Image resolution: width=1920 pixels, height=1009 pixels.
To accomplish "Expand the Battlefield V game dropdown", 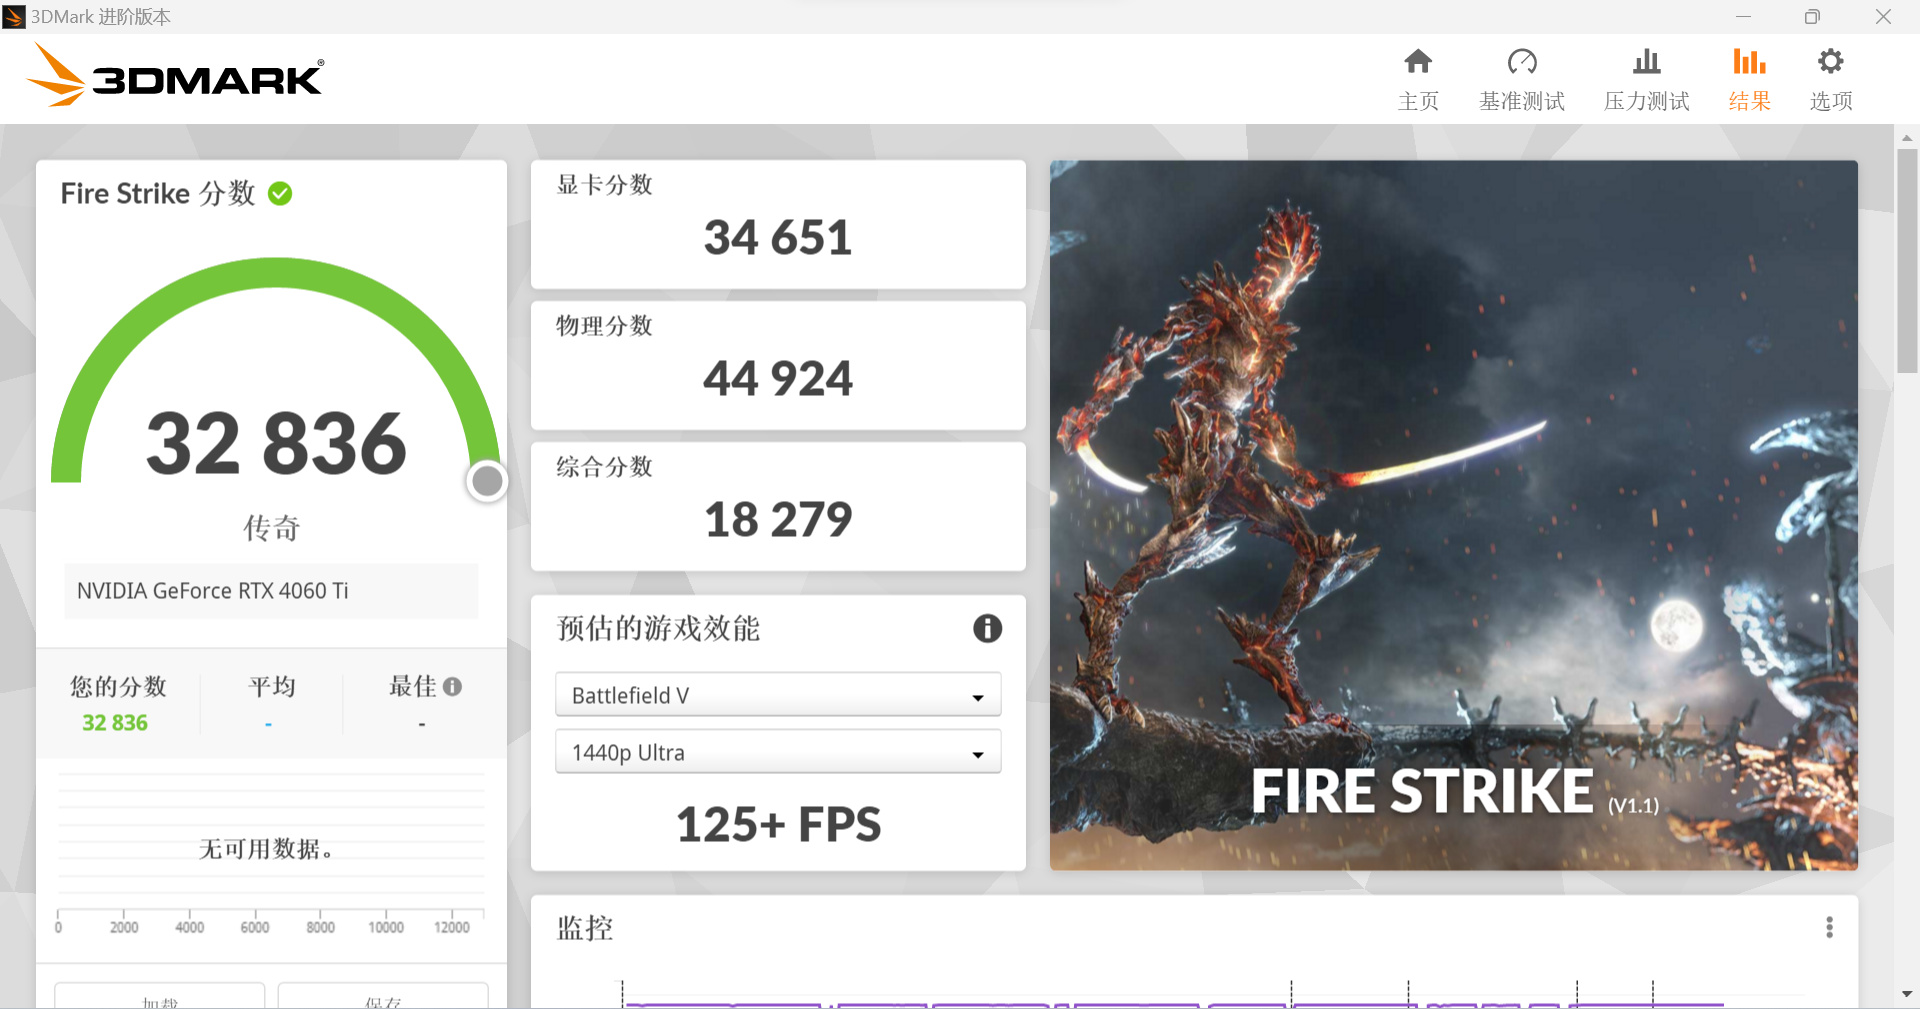I will coord(778,695).
